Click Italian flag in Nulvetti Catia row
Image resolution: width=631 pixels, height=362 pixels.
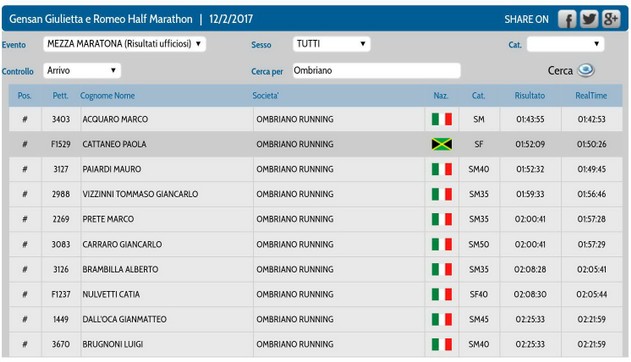pos(441,294)
